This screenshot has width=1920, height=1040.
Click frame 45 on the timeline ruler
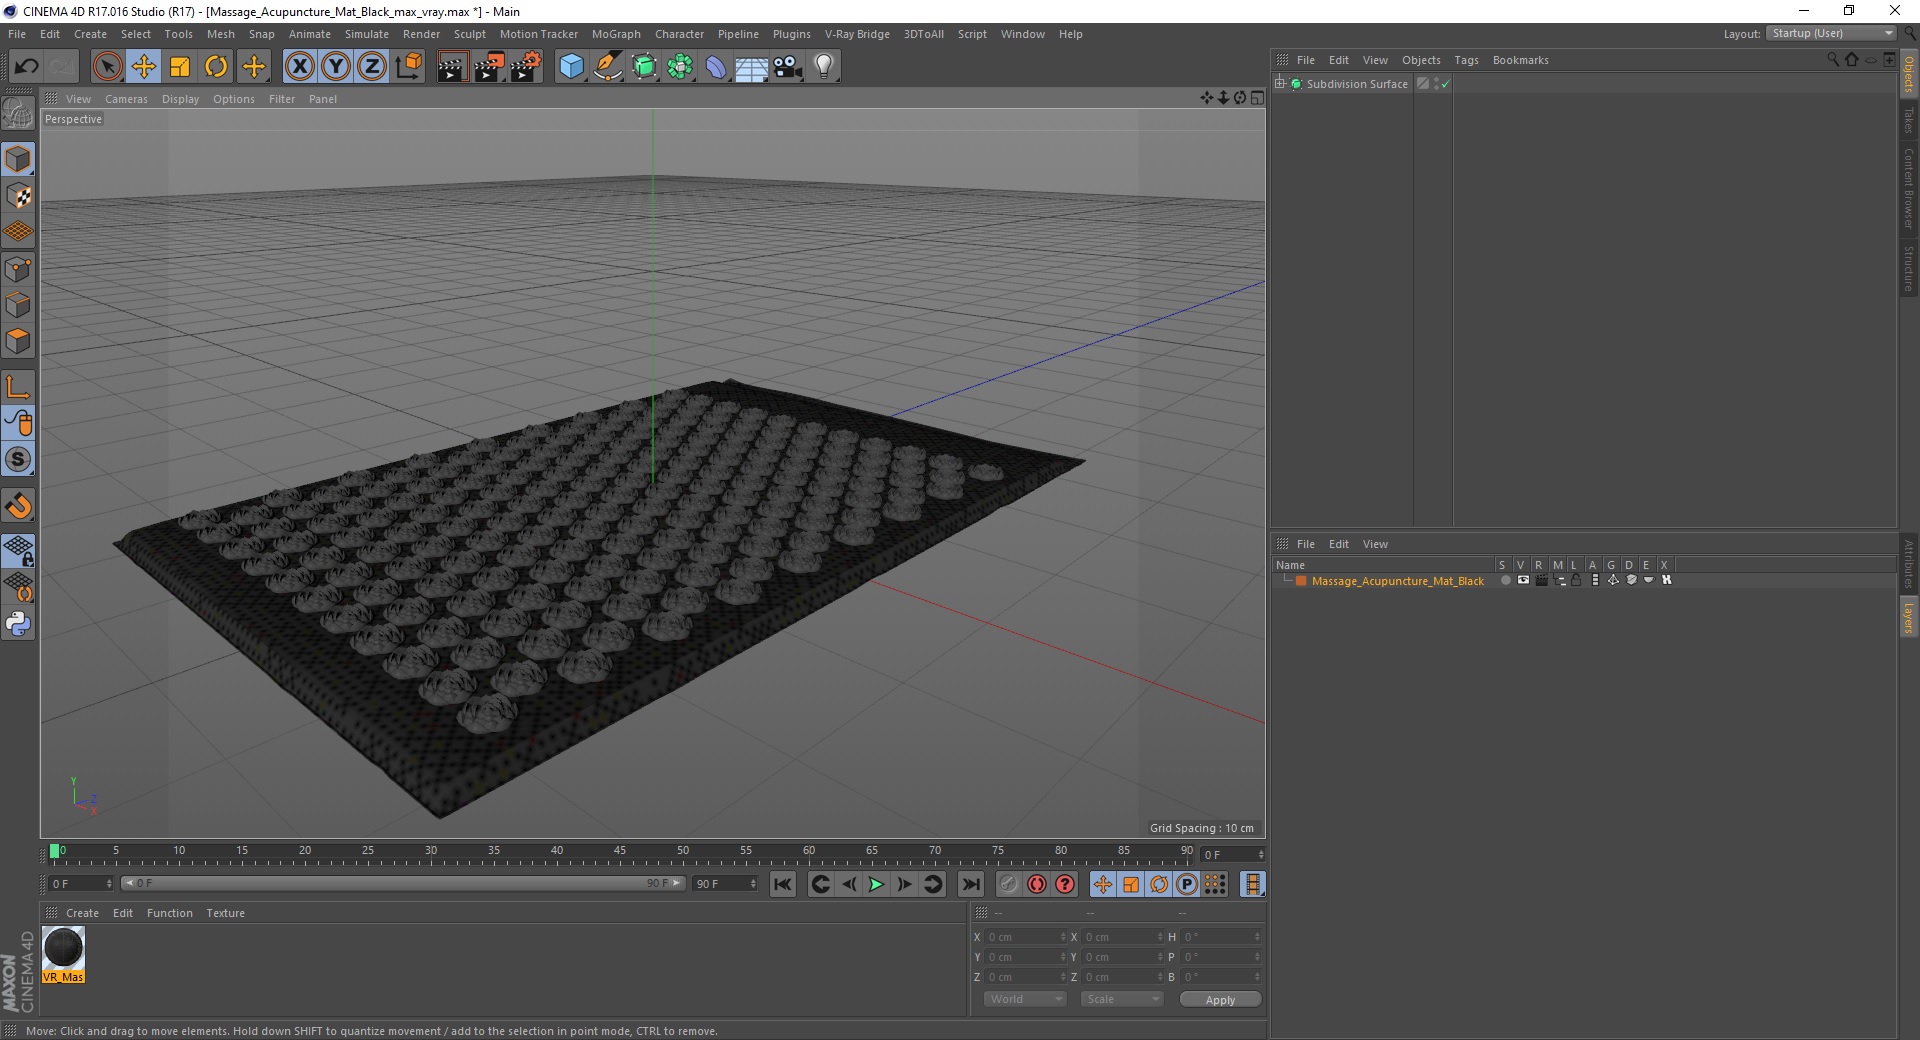tap(620, 853)
